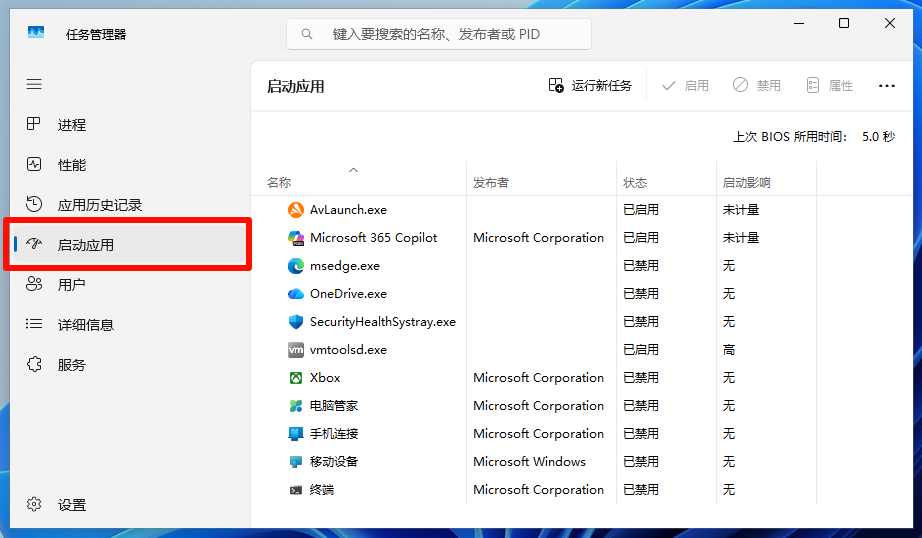Open the 详细信息 tab
This screenshot has height=538, width=922.
tap(131, 325)
